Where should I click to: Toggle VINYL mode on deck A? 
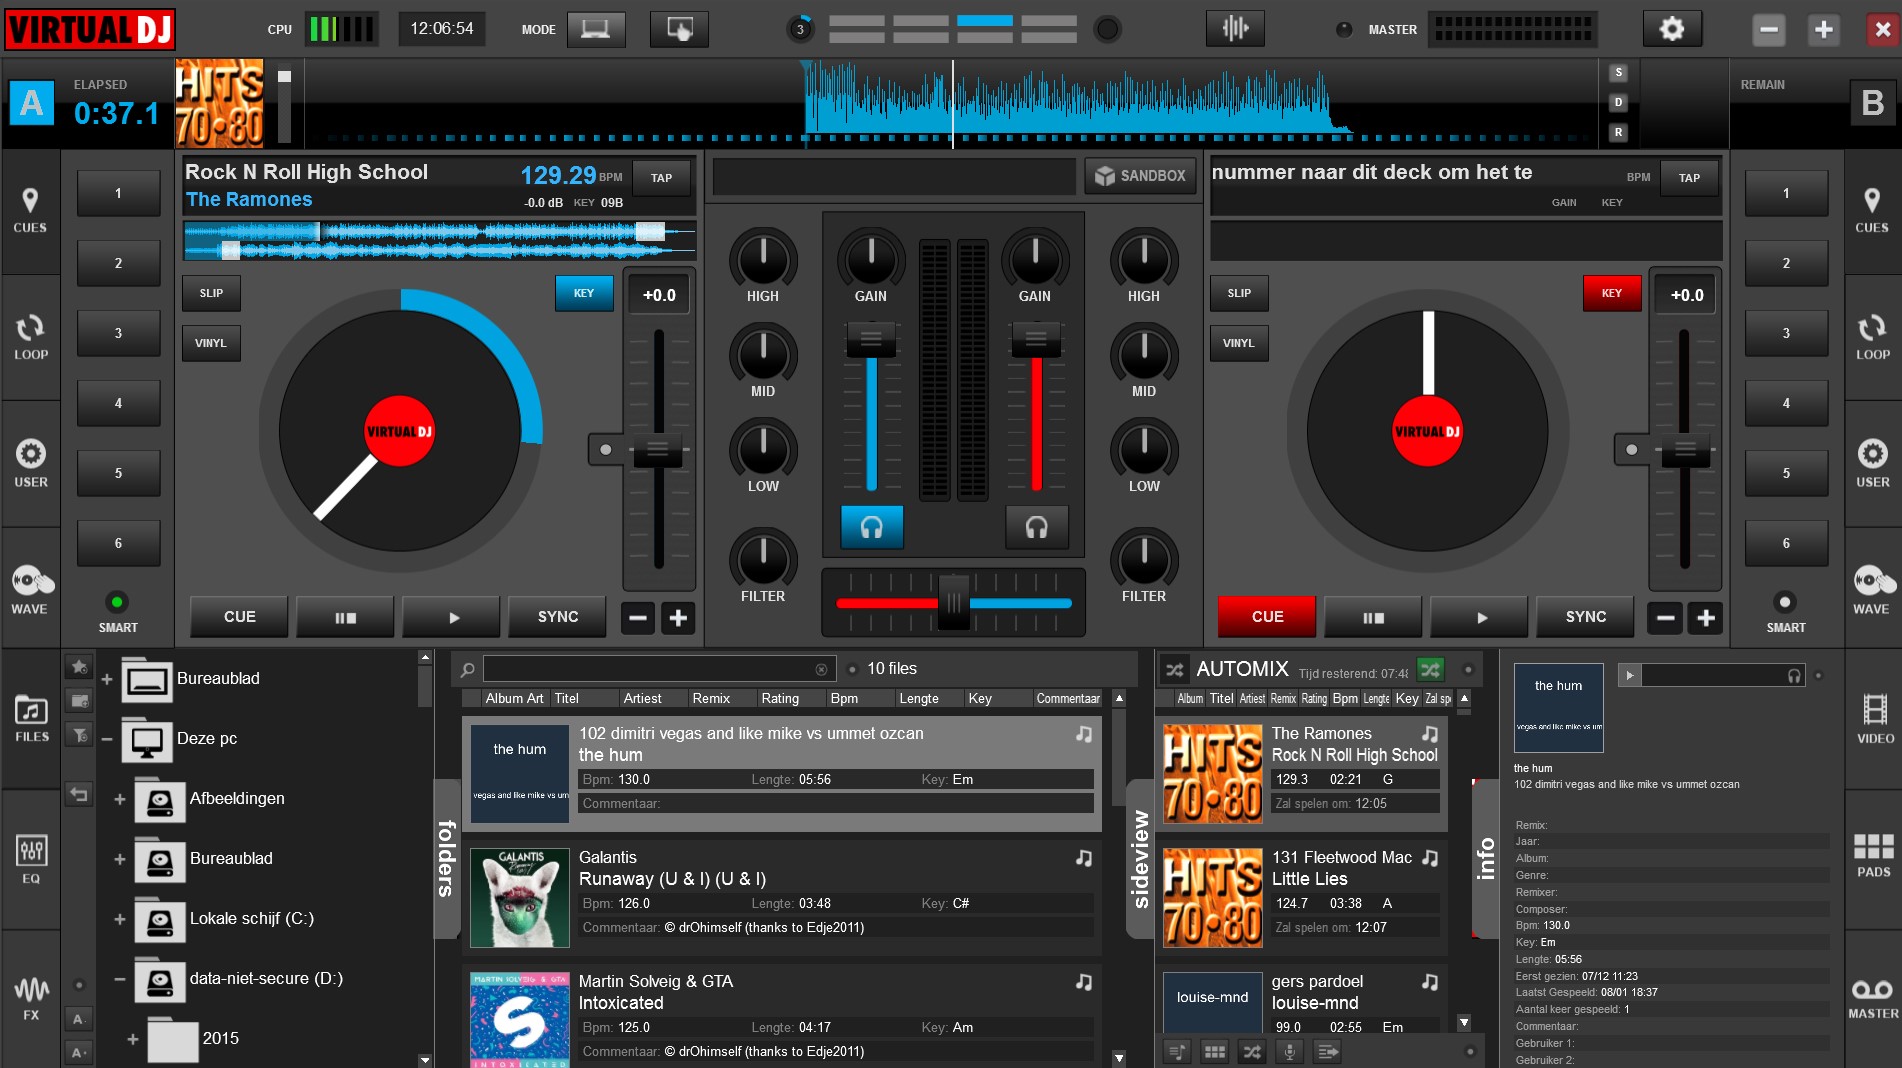[x=211, y=343]
